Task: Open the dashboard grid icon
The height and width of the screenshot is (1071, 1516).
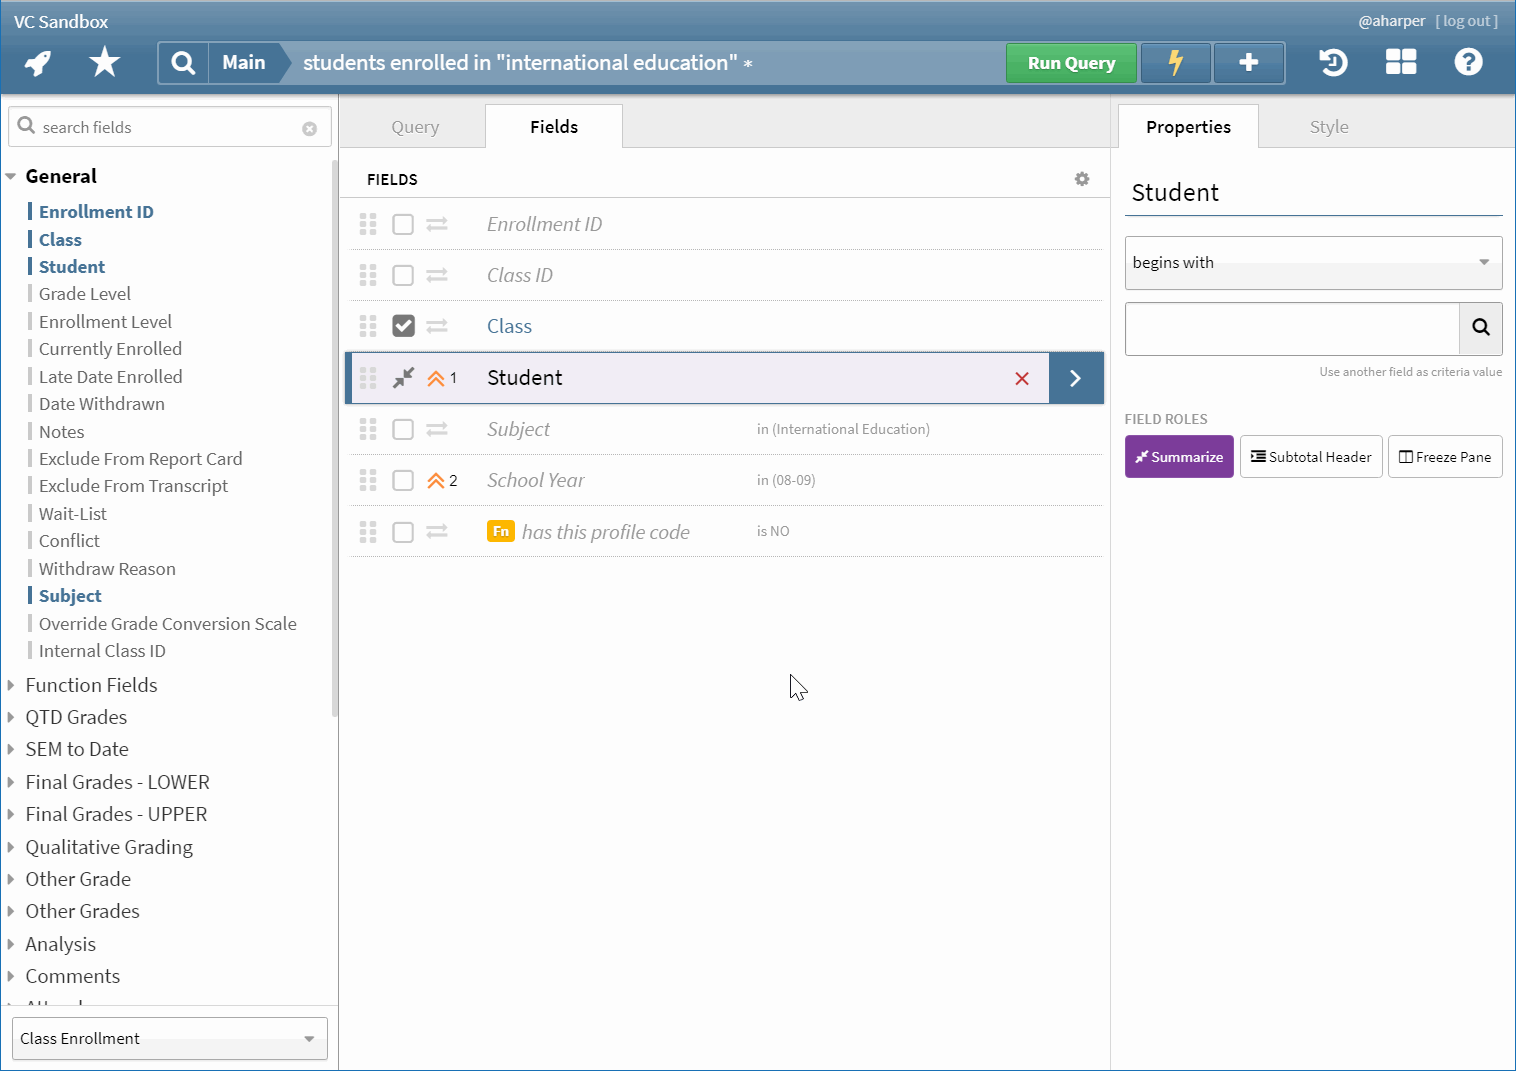Action: click(x=1400, y=63)
